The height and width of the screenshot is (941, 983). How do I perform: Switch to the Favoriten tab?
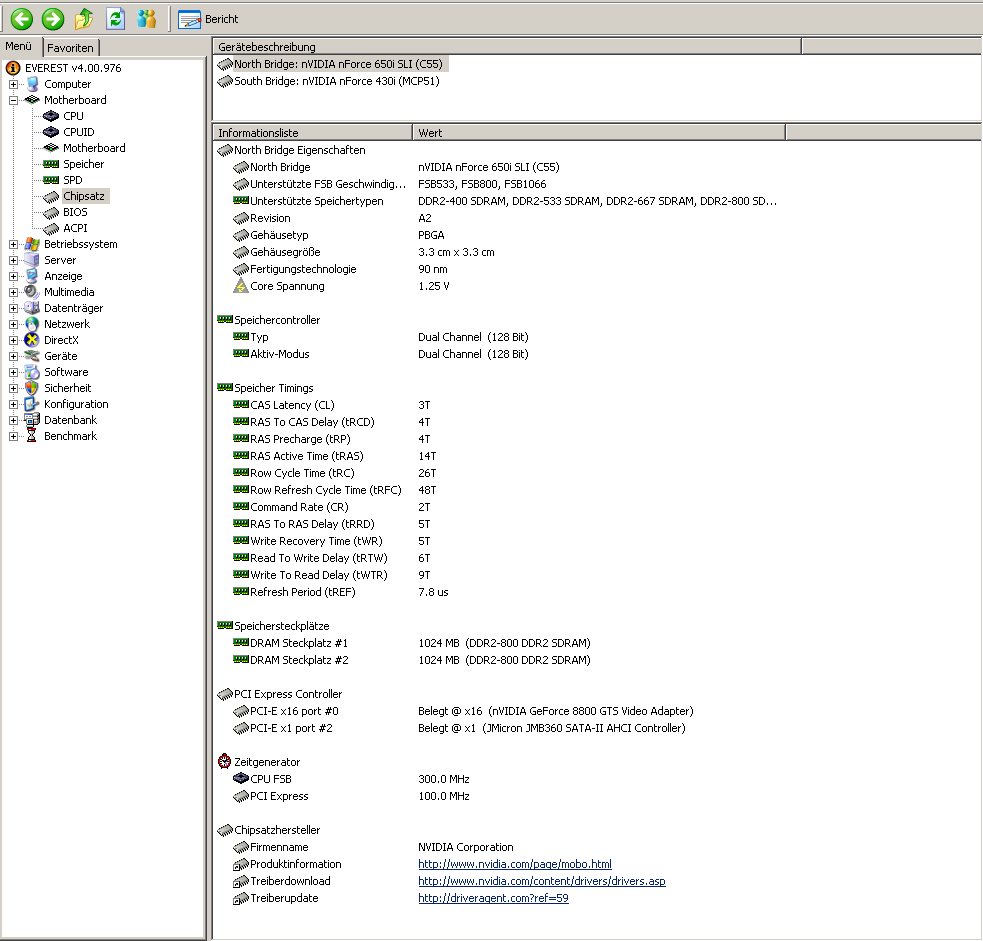[70, 48]
